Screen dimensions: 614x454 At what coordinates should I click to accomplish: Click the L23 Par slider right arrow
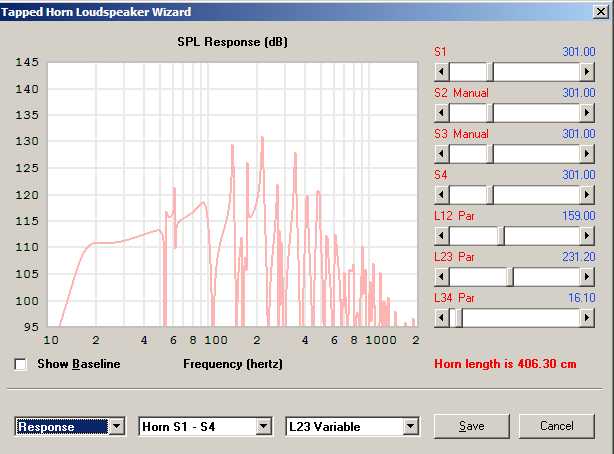pos(587,277)
